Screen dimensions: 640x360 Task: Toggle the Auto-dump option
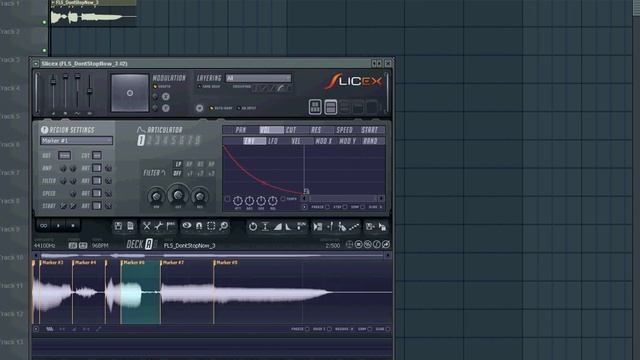point(211,108)
